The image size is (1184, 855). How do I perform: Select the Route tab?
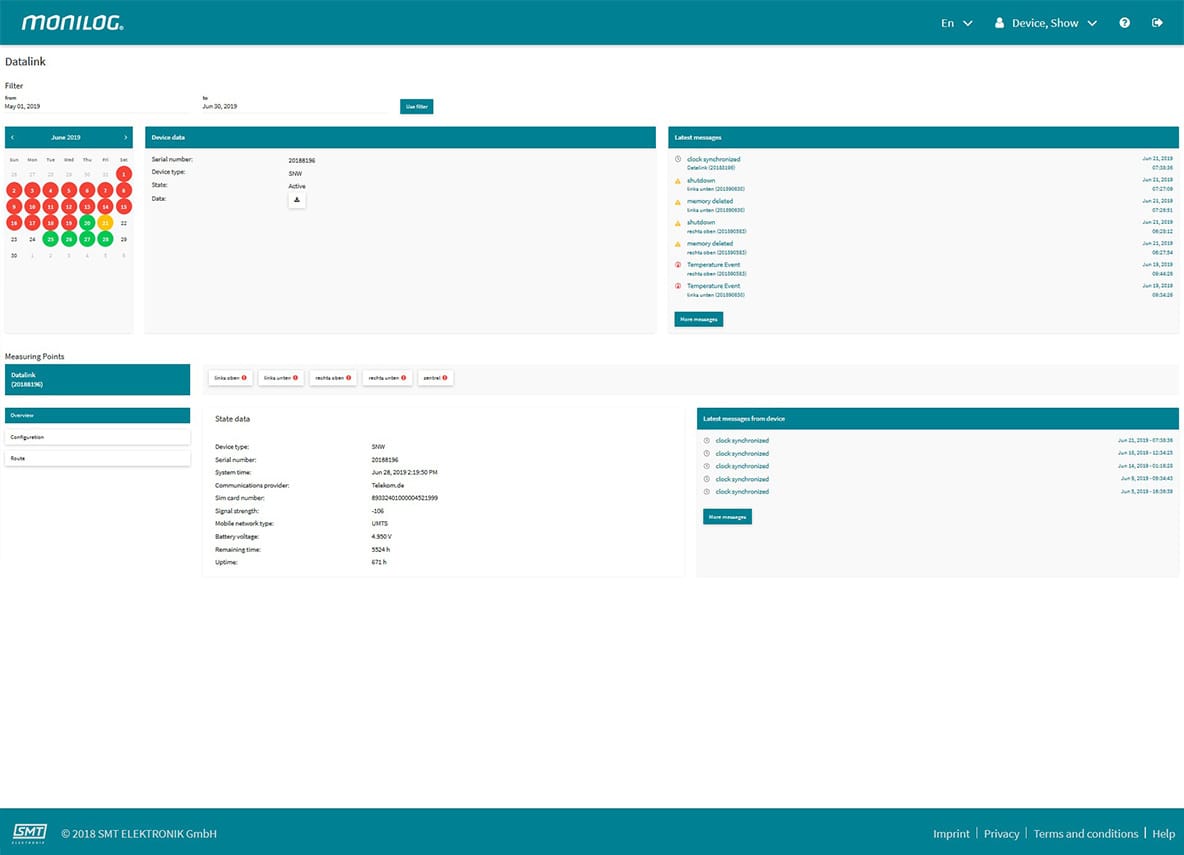click(x=97, y=458)
